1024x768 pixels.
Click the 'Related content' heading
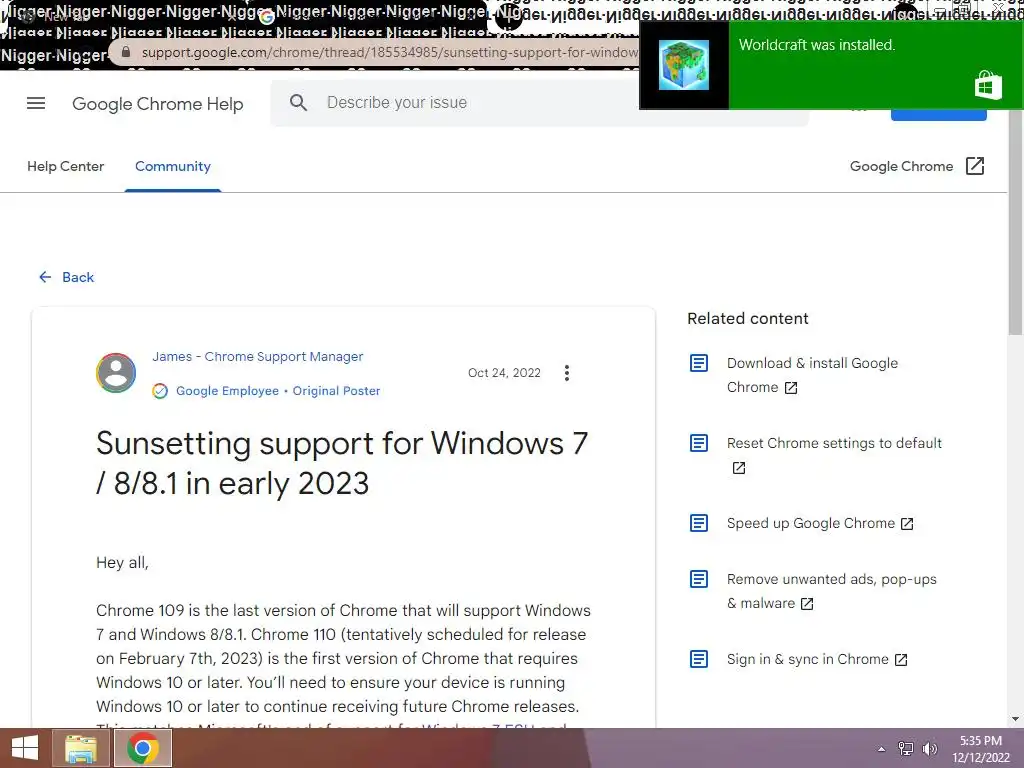coord(748,319)
